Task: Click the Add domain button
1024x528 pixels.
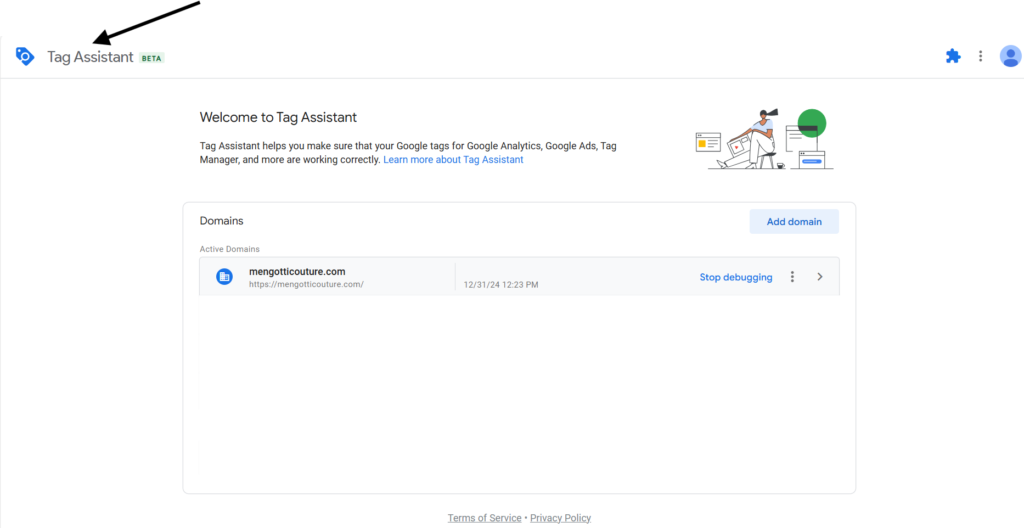Action: (794, 222)
